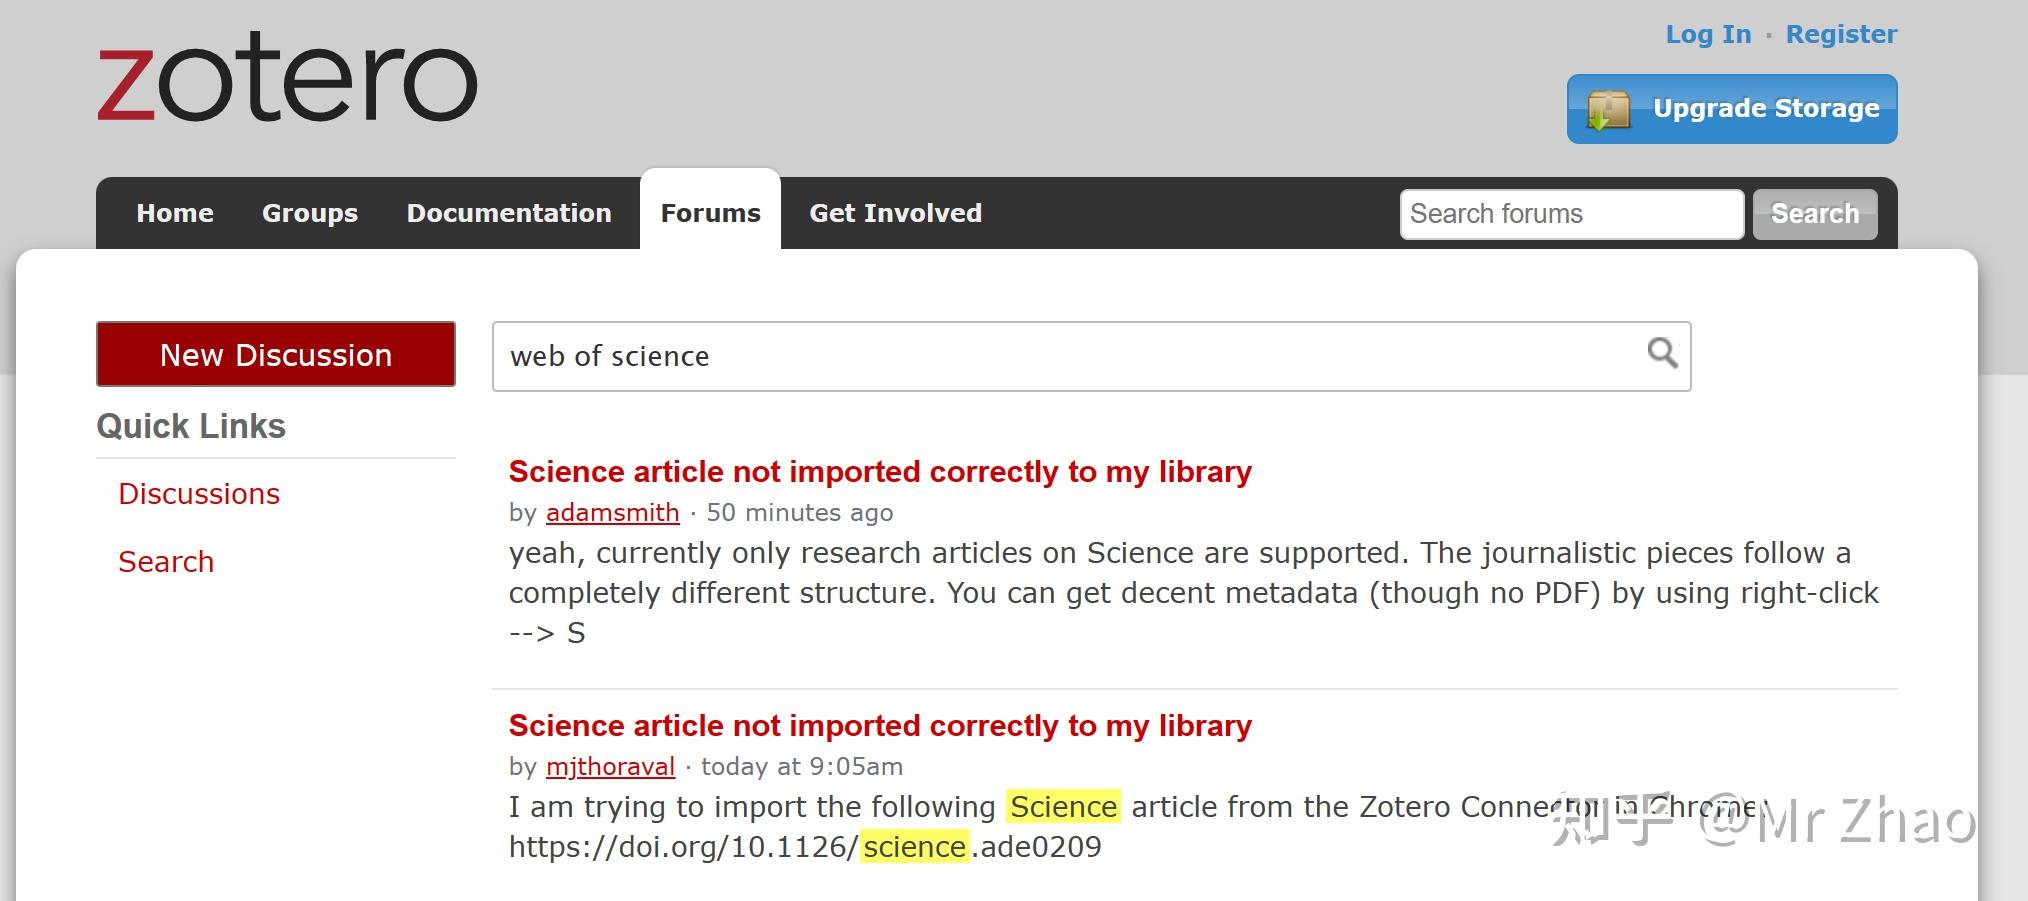Open the Get Involved page
The height and width of the screenshot is (901, 2028).
pos(894,212)
